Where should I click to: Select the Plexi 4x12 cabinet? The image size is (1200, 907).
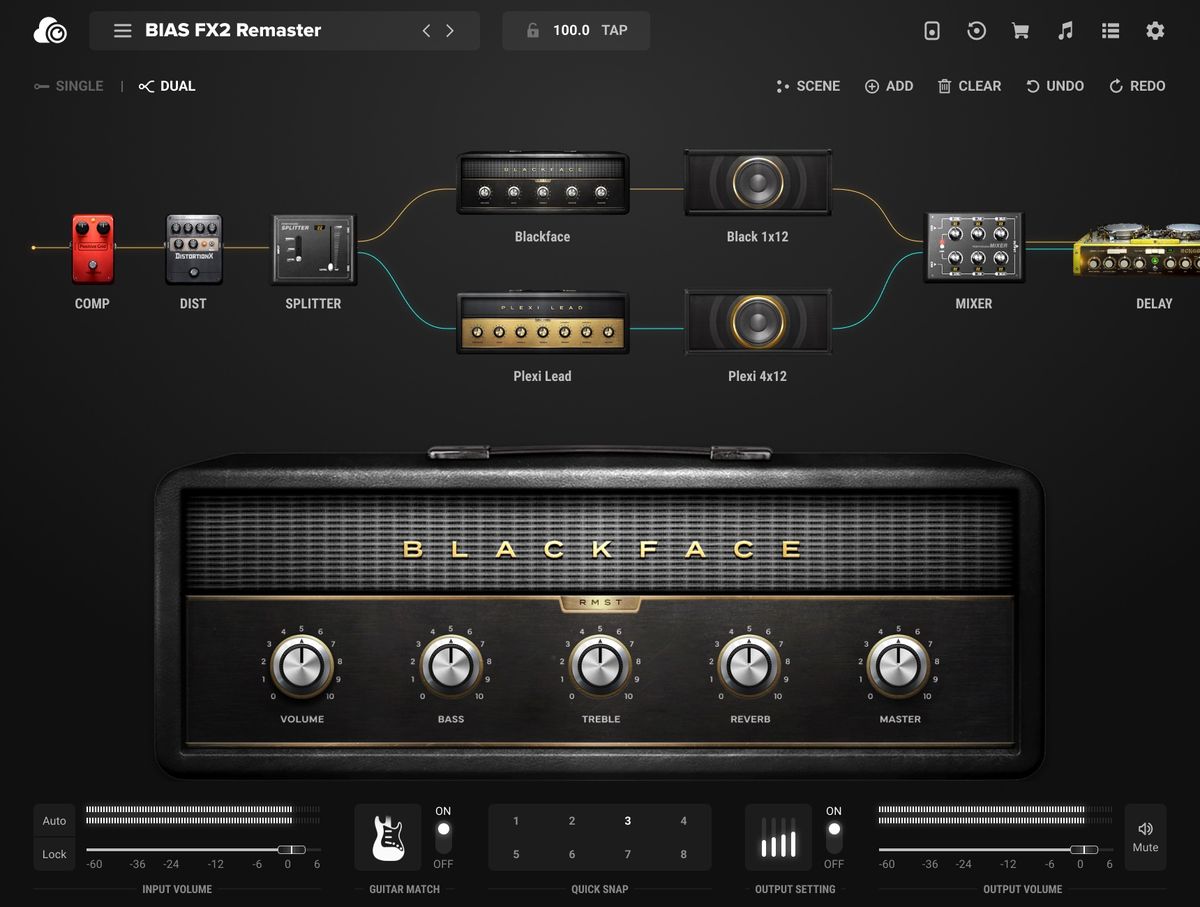758,322
